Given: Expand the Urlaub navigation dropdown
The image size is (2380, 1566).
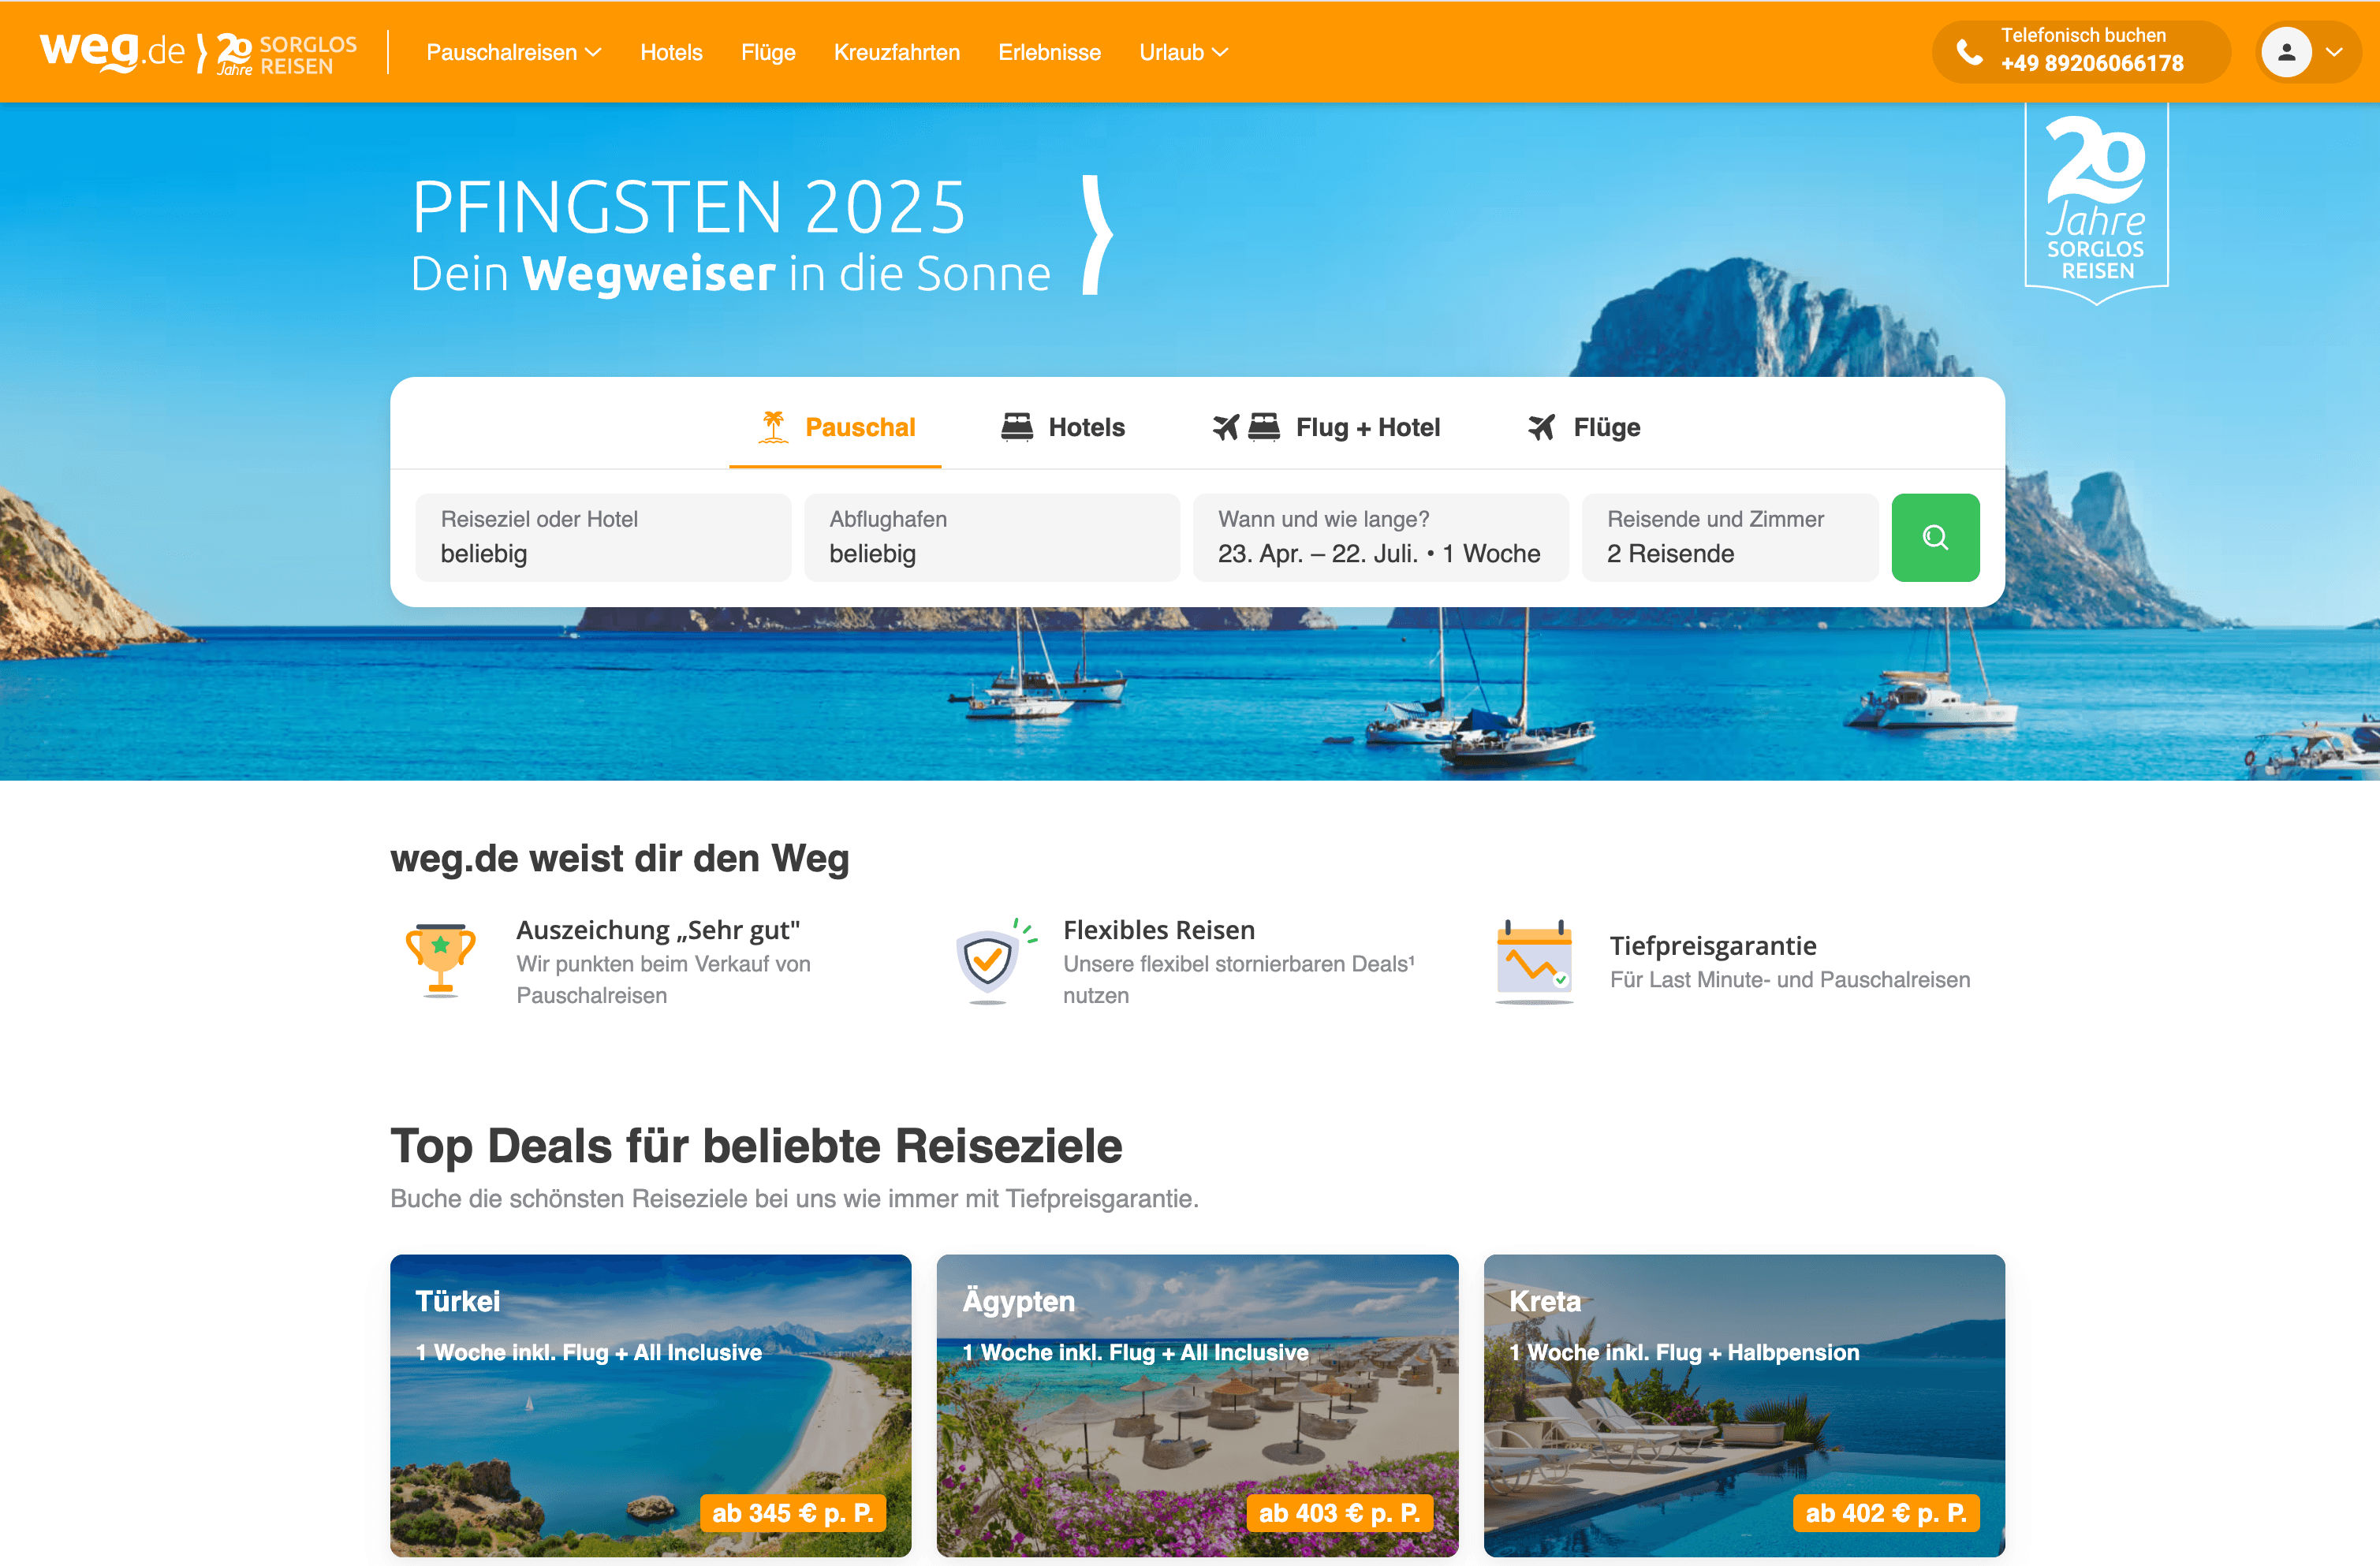Looking at the screenshot, I should point(1183,52).
